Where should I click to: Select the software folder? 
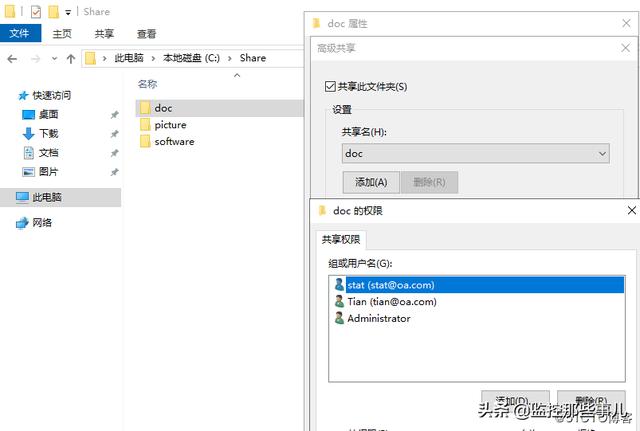tap(167, 142)
